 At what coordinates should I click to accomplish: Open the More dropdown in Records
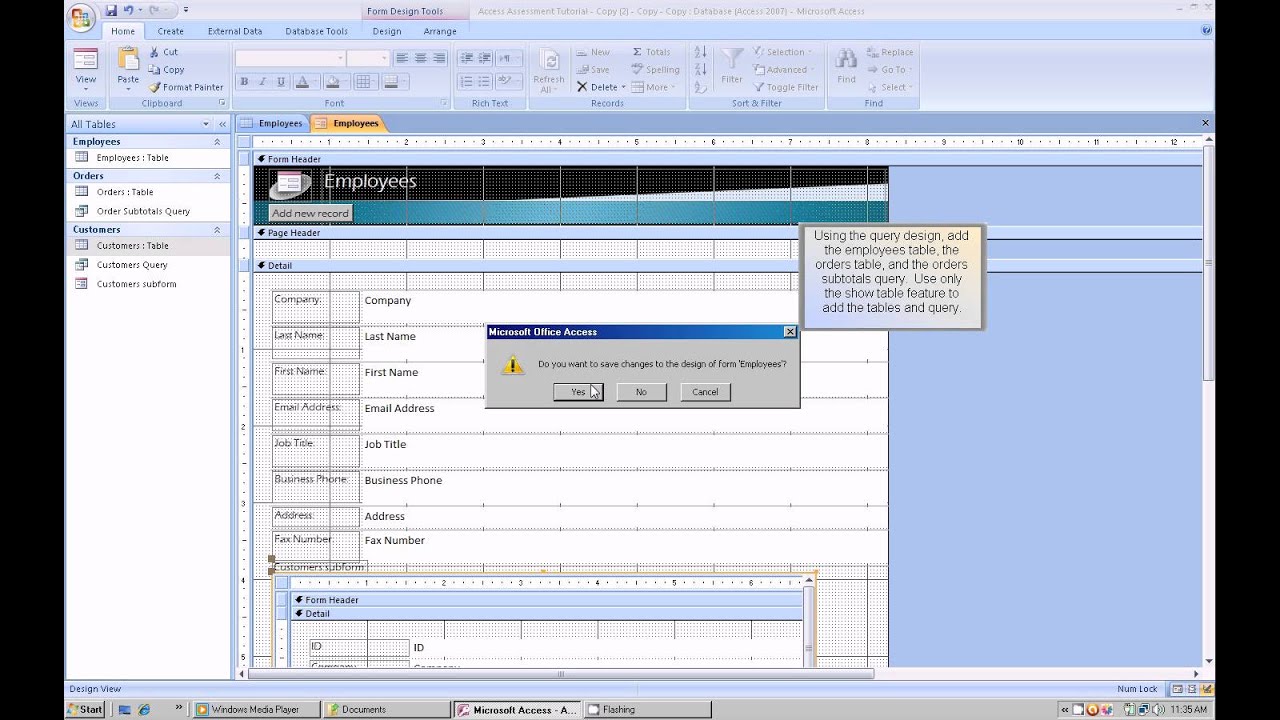tap(656, 87)
